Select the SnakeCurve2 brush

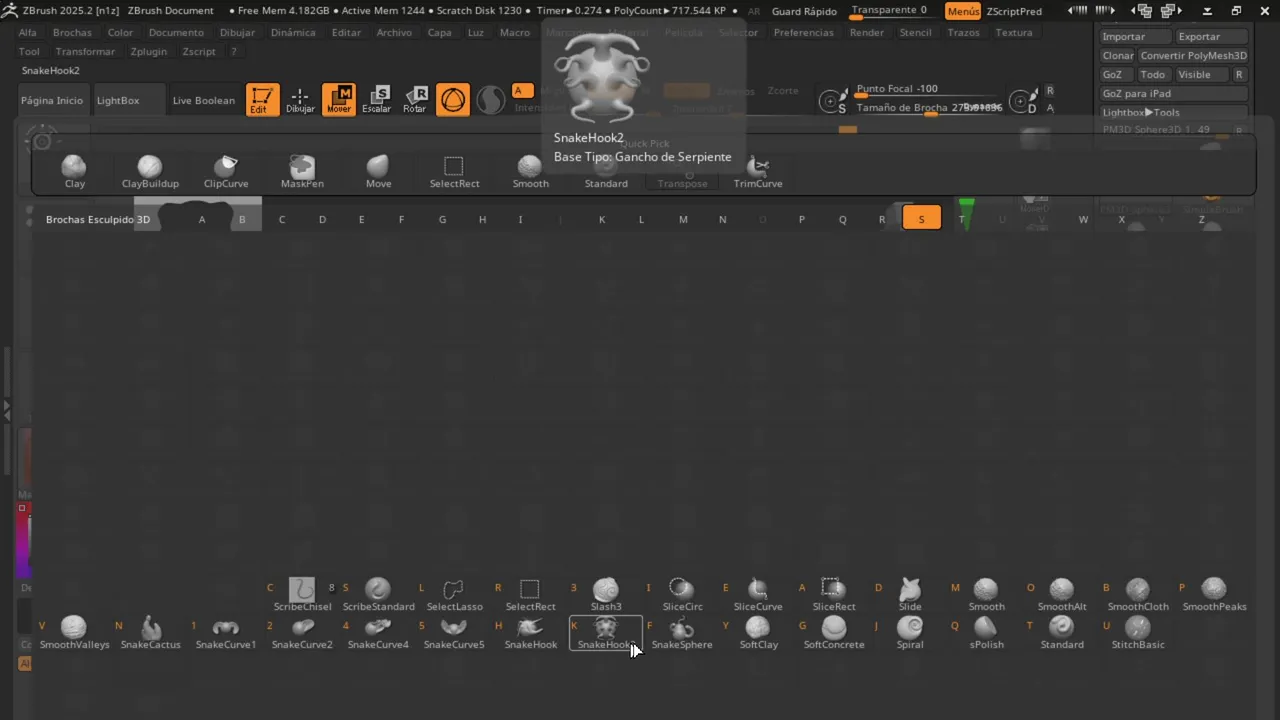coord(302,633)
